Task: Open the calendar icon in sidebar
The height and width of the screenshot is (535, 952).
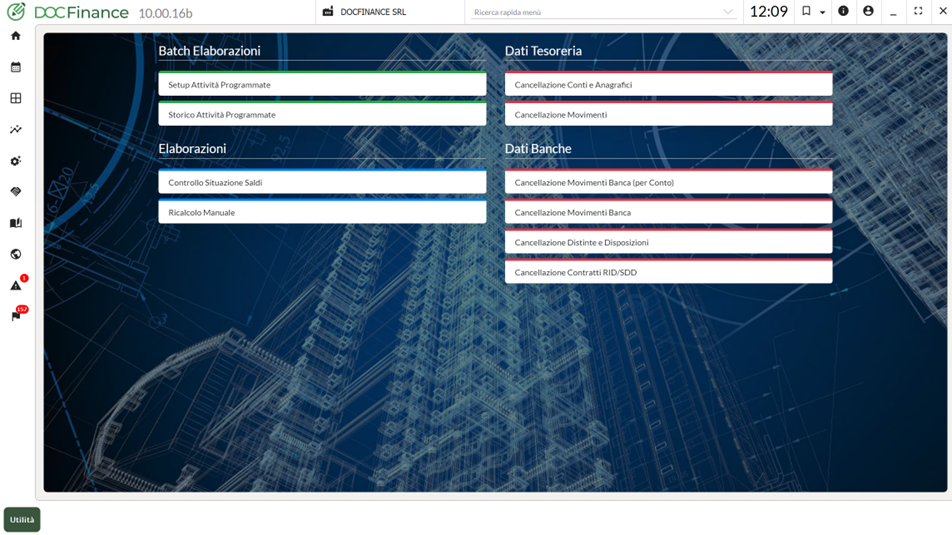Action: click(16, 67)
